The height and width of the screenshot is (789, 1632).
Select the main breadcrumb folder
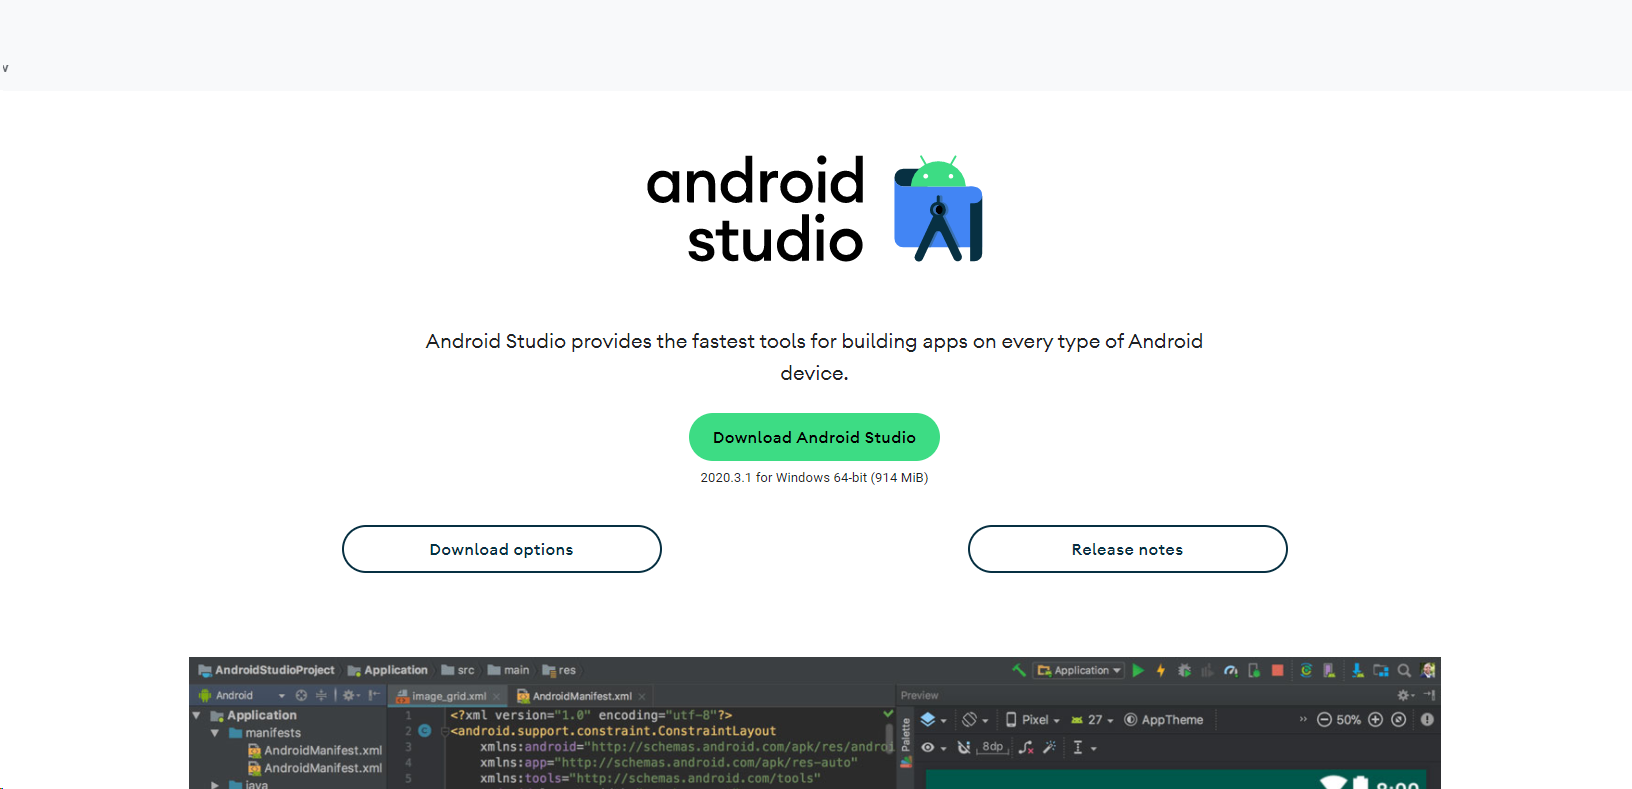pyautogui.click(x=509, y=670)
